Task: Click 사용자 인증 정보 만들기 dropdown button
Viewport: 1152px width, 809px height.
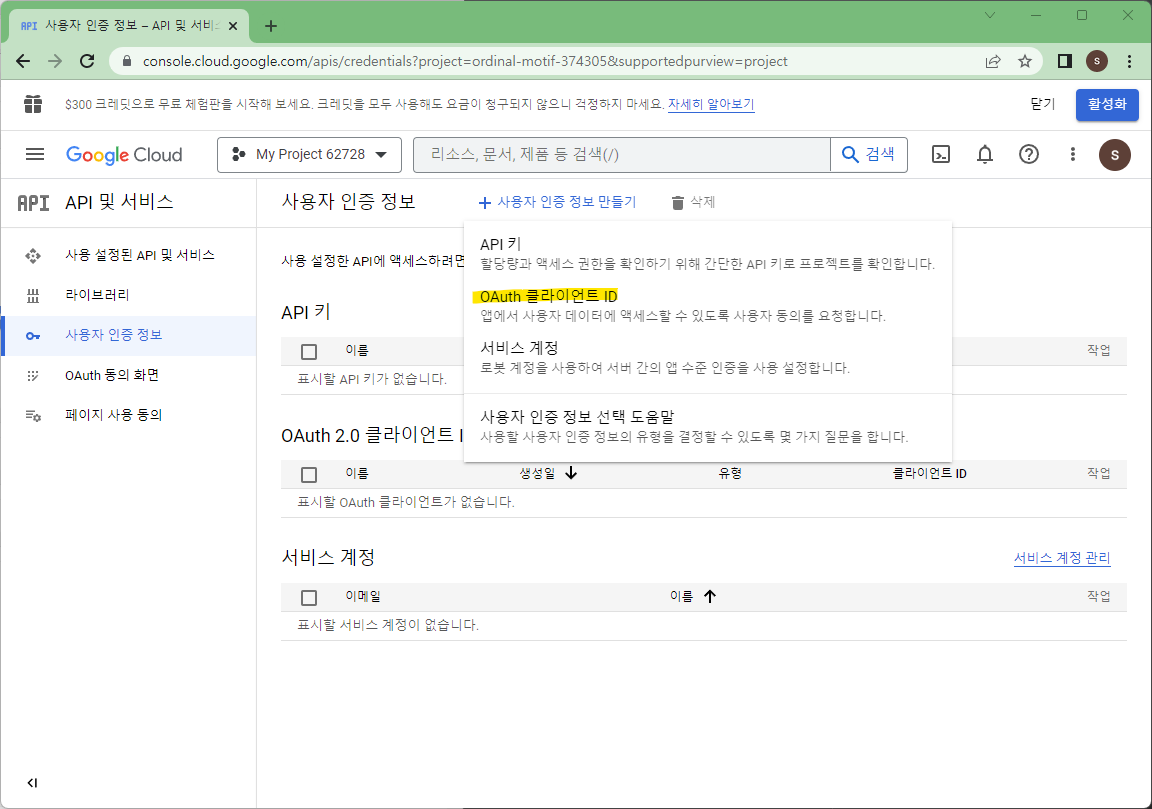Action: point(557,202)
